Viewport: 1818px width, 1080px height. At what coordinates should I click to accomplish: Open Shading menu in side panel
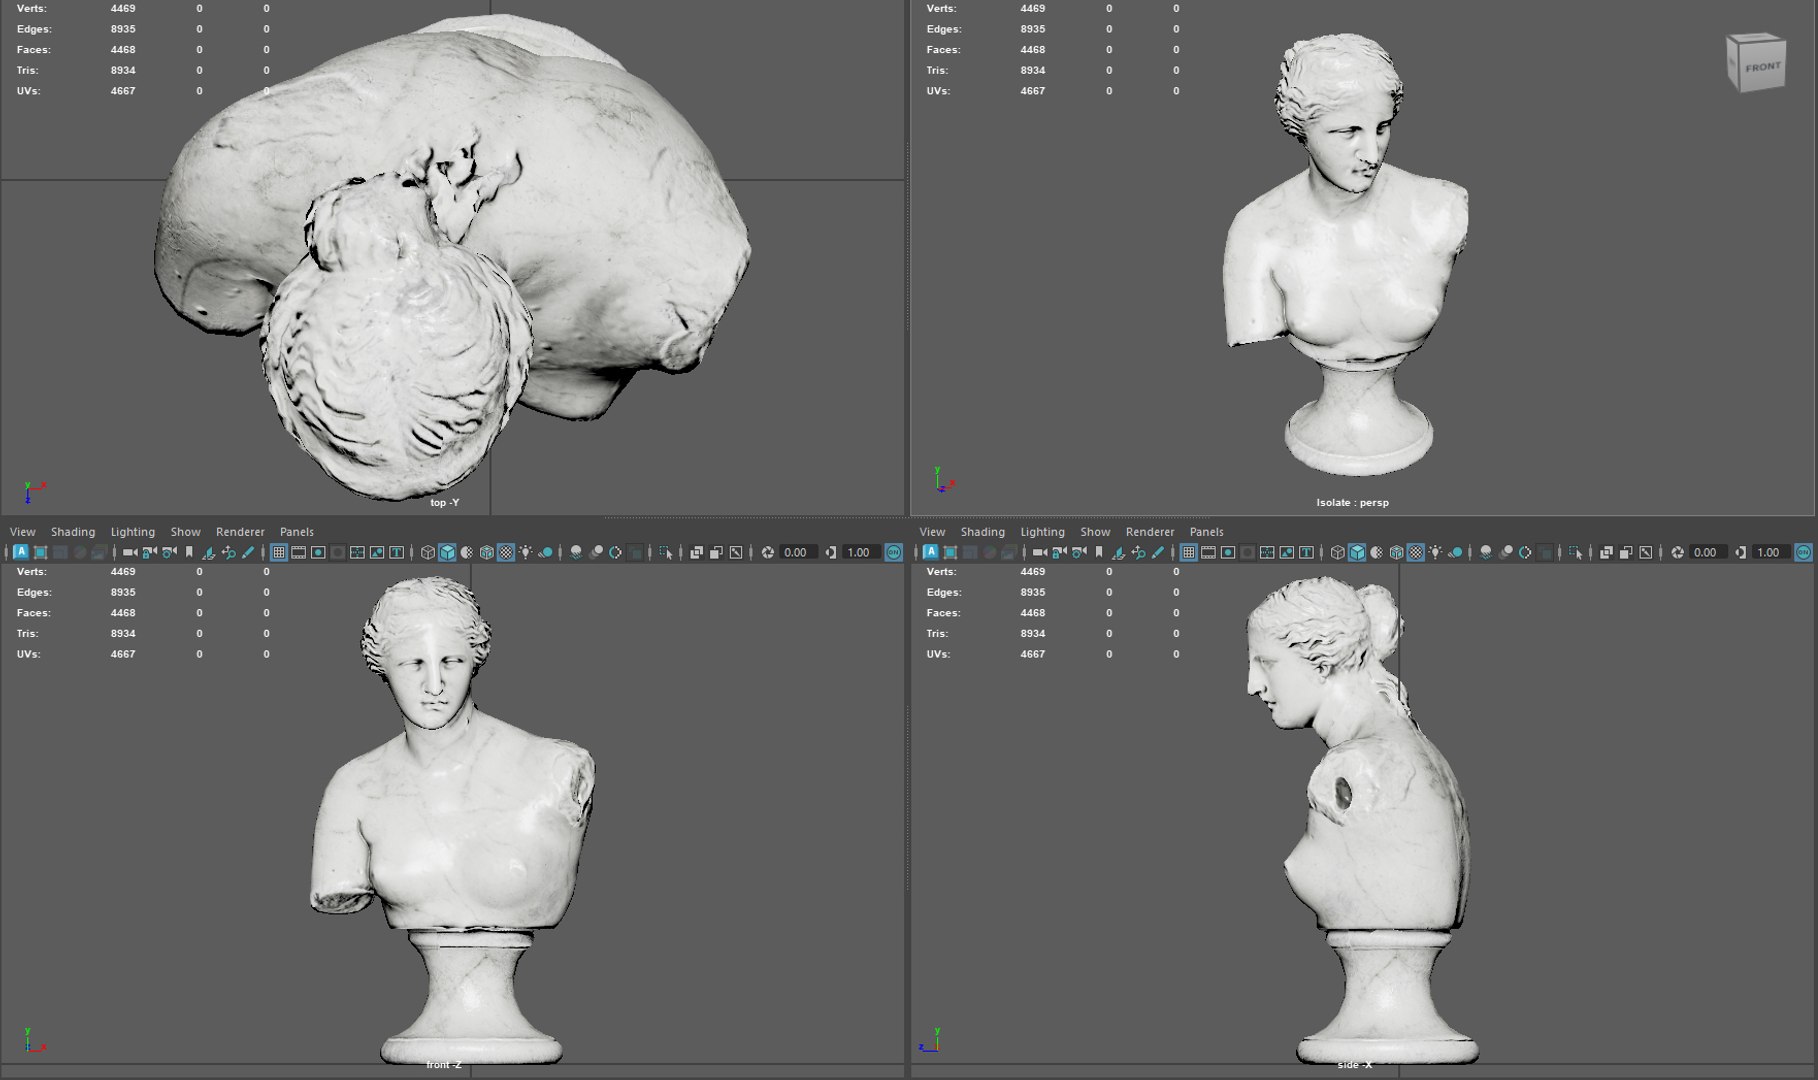983,532
